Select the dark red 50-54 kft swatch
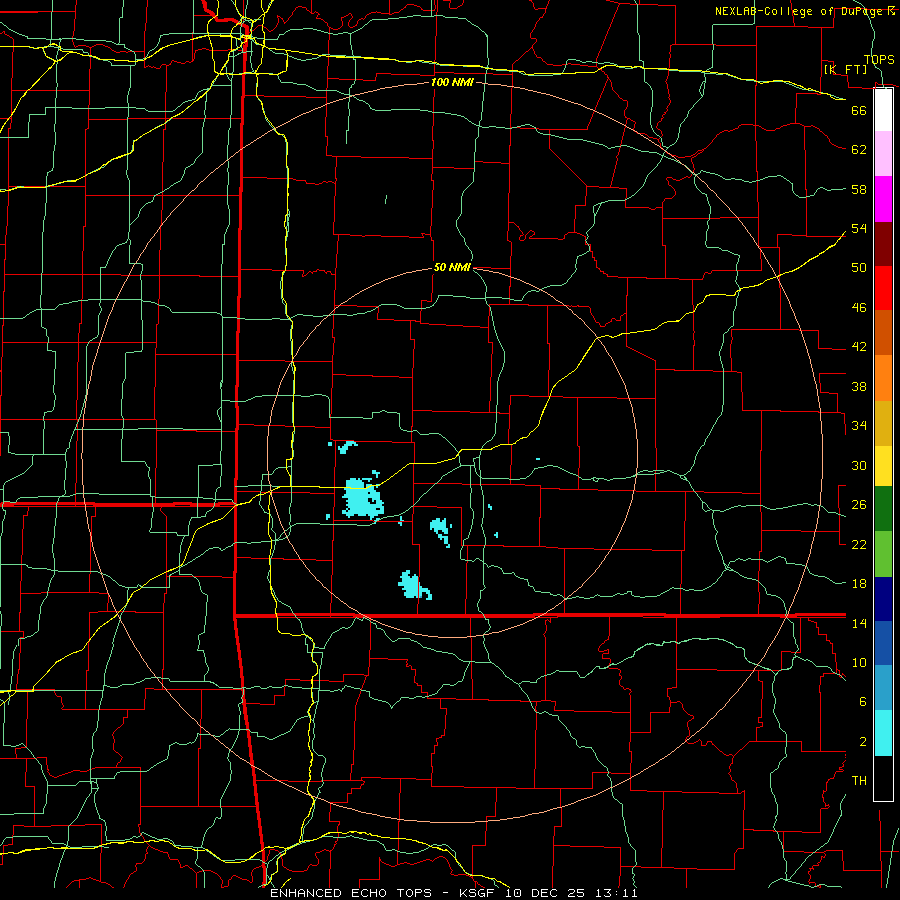Image resolution: width=900 pixels, height=900 pixels. [x=883, y=244]
